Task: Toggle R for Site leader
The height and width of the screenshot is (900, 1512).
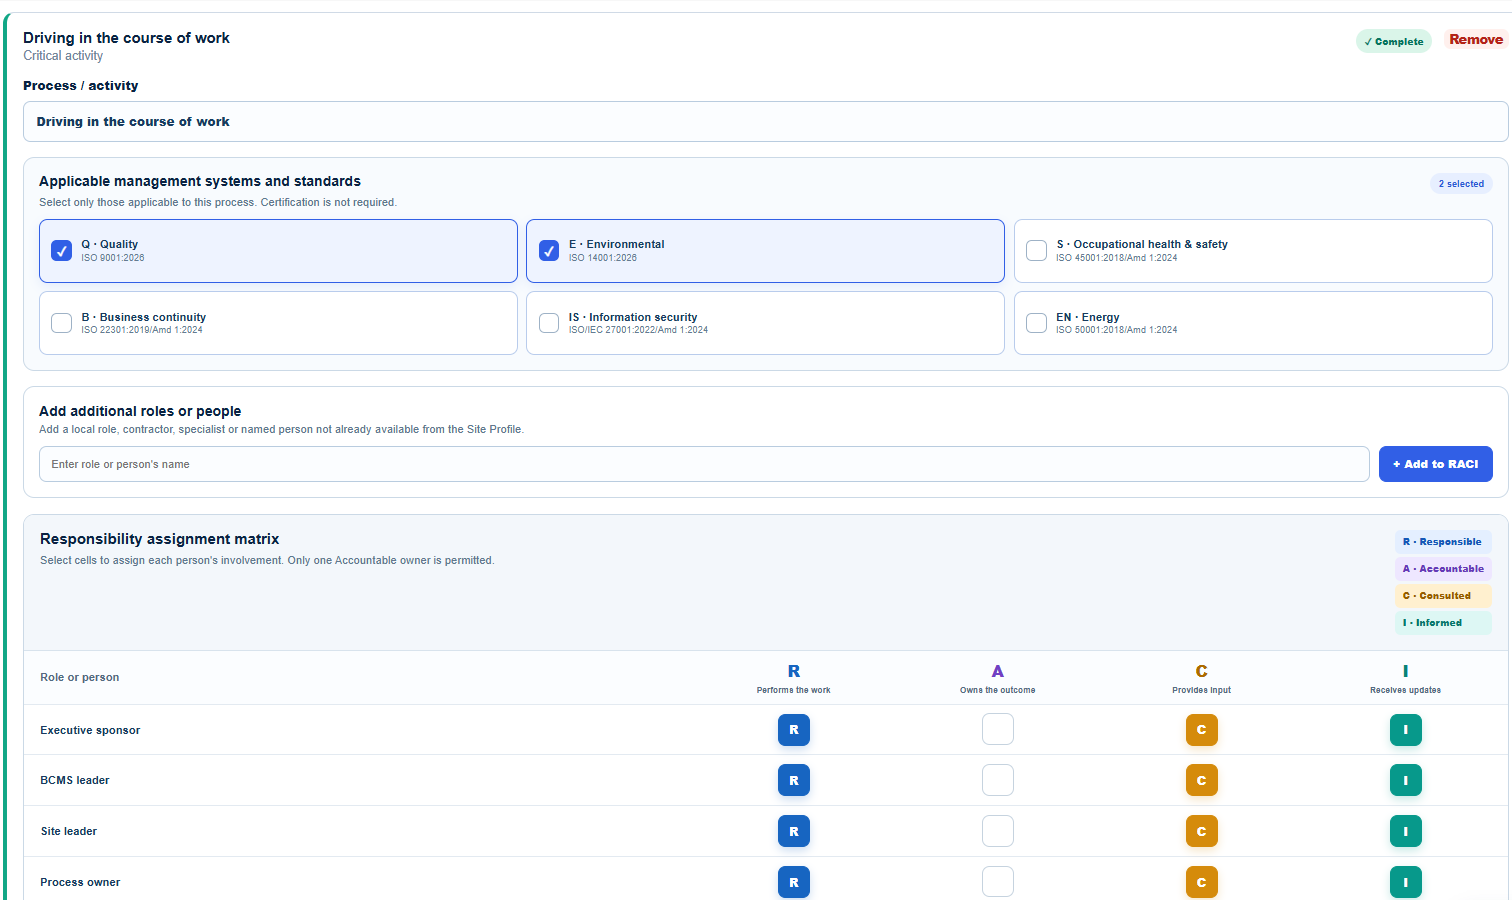Action: point(794,831)
